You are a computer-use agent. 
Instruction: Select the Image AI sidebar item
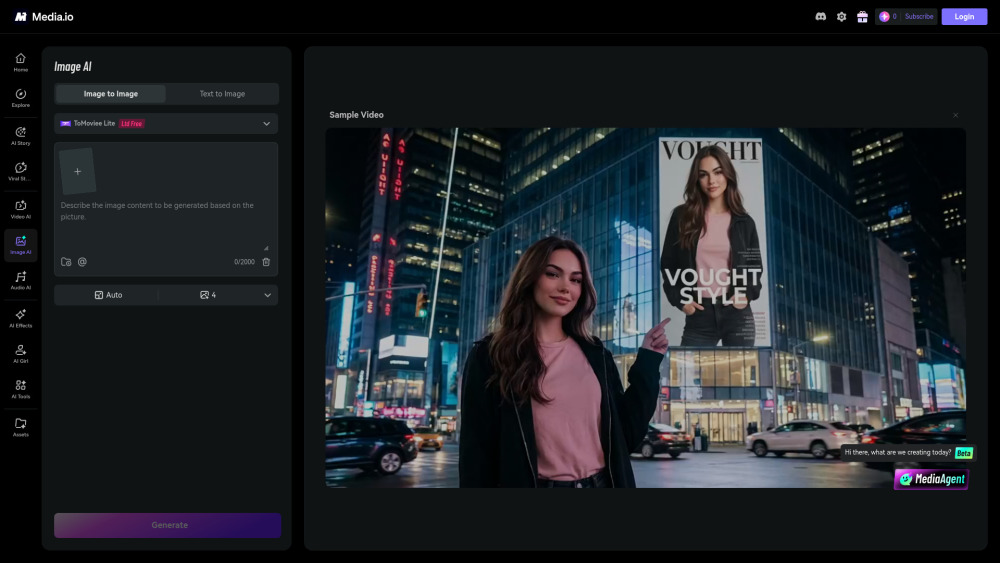[x=20, y=245]
